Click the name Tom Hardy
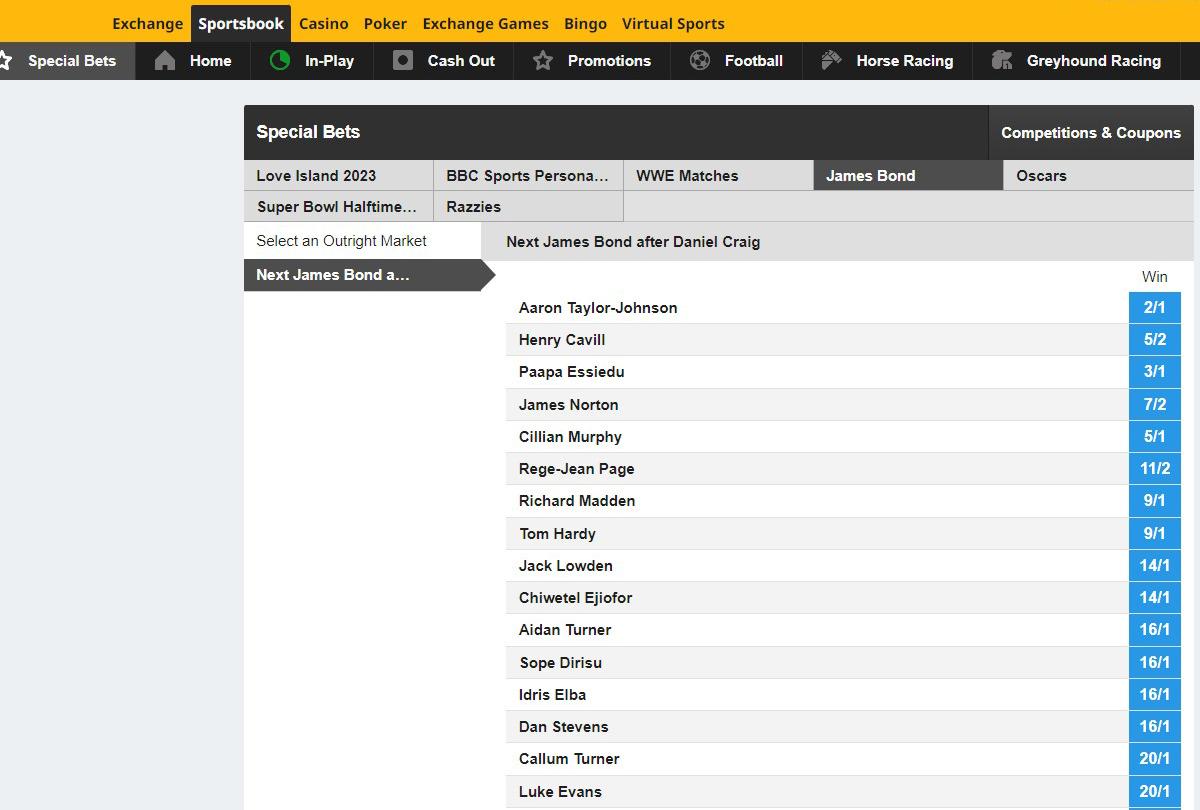 [x=557, y=533]
